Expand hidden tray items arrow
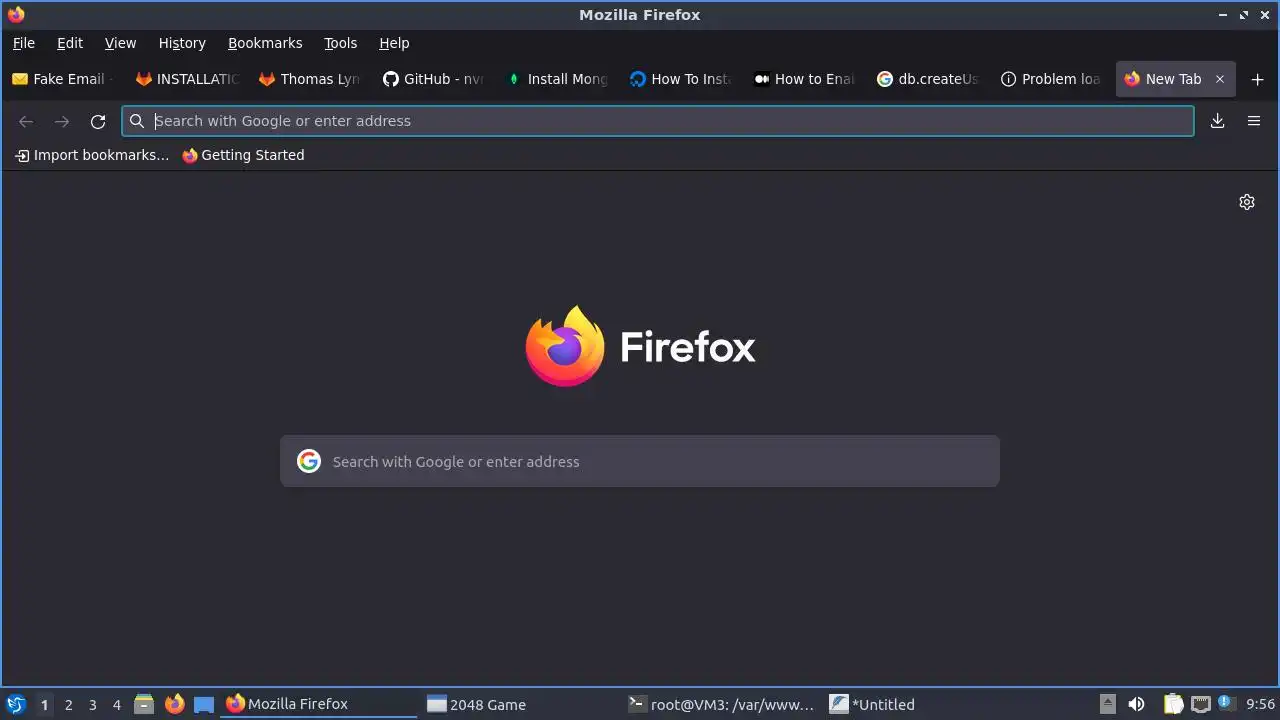The height and width of the screenshot is (720, 1280). (x=1108, y=704)
